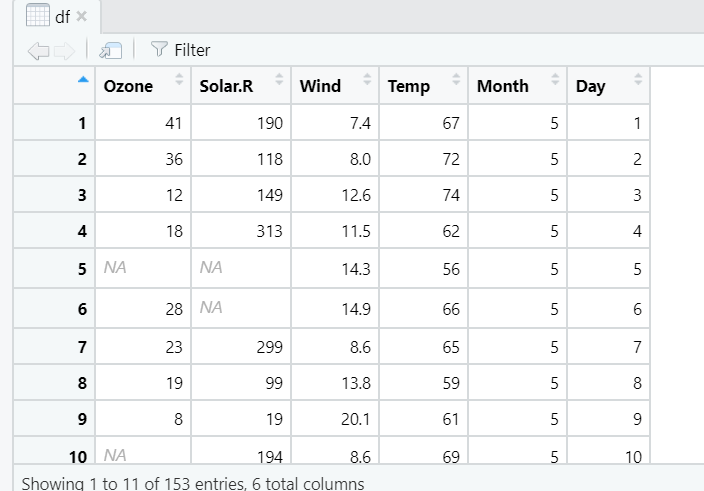Close the df tab
The height and width of the screenshot is (491, 704).
tap(81, 16)
